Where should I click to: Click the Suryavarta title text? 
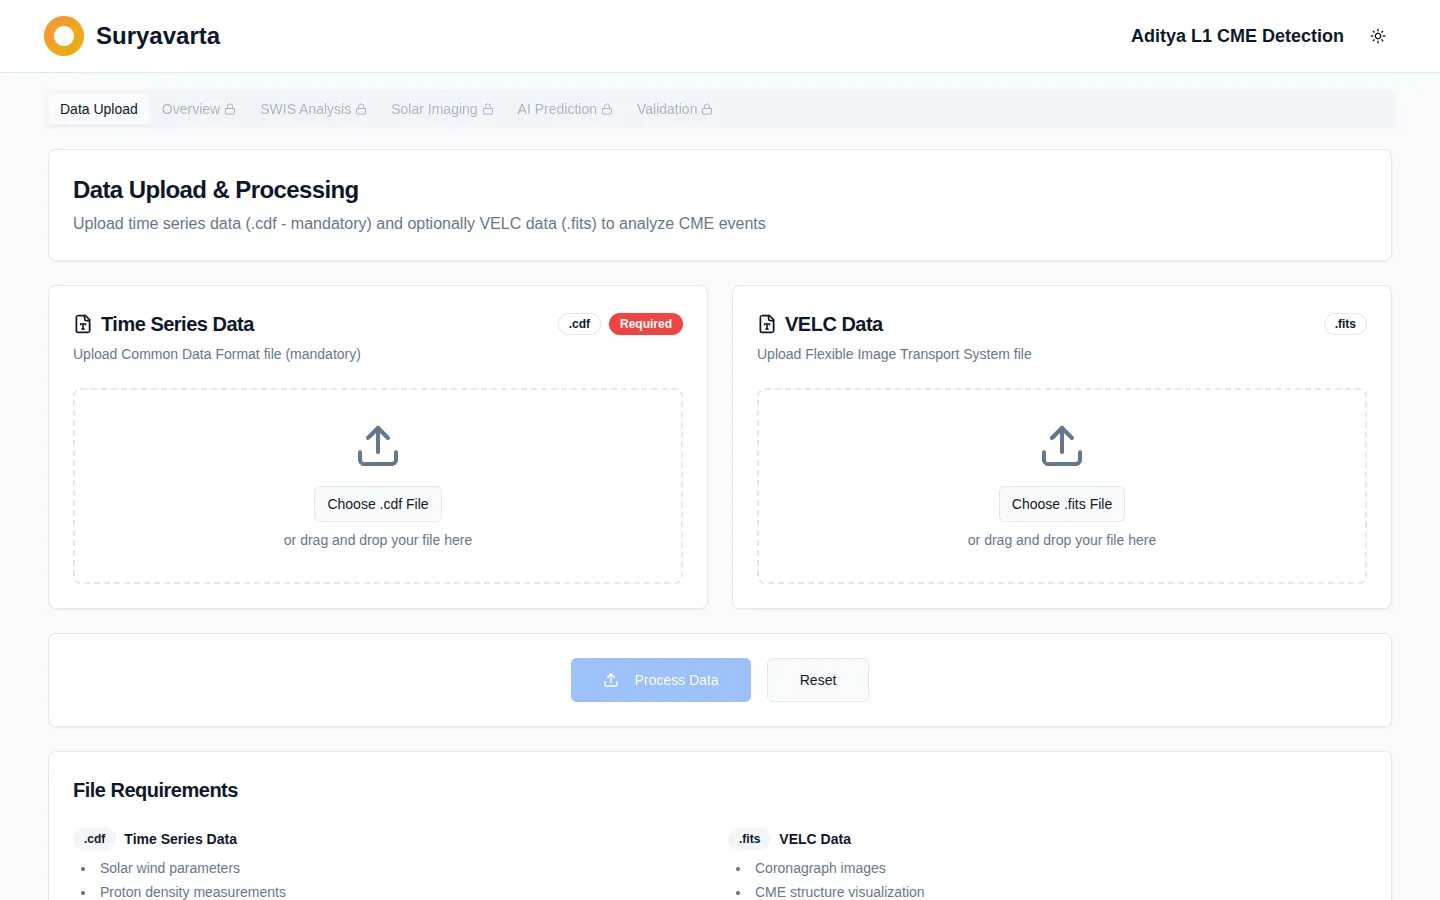tap(158, 36)
